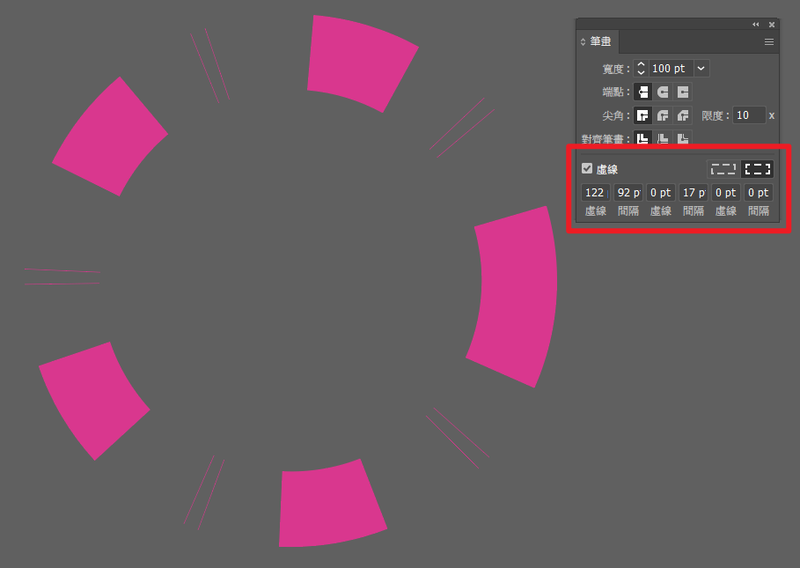
Task: Click the 筆畫 panel tab
Action: (600, 42)
